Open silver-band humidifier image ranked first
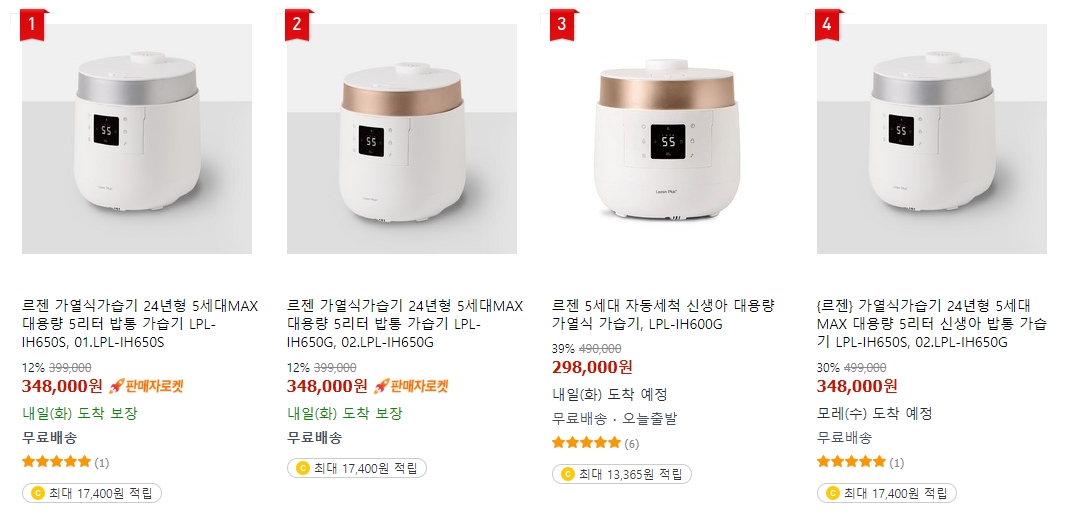The width and height of the screenshot is (1067, 523). (137, 139)
